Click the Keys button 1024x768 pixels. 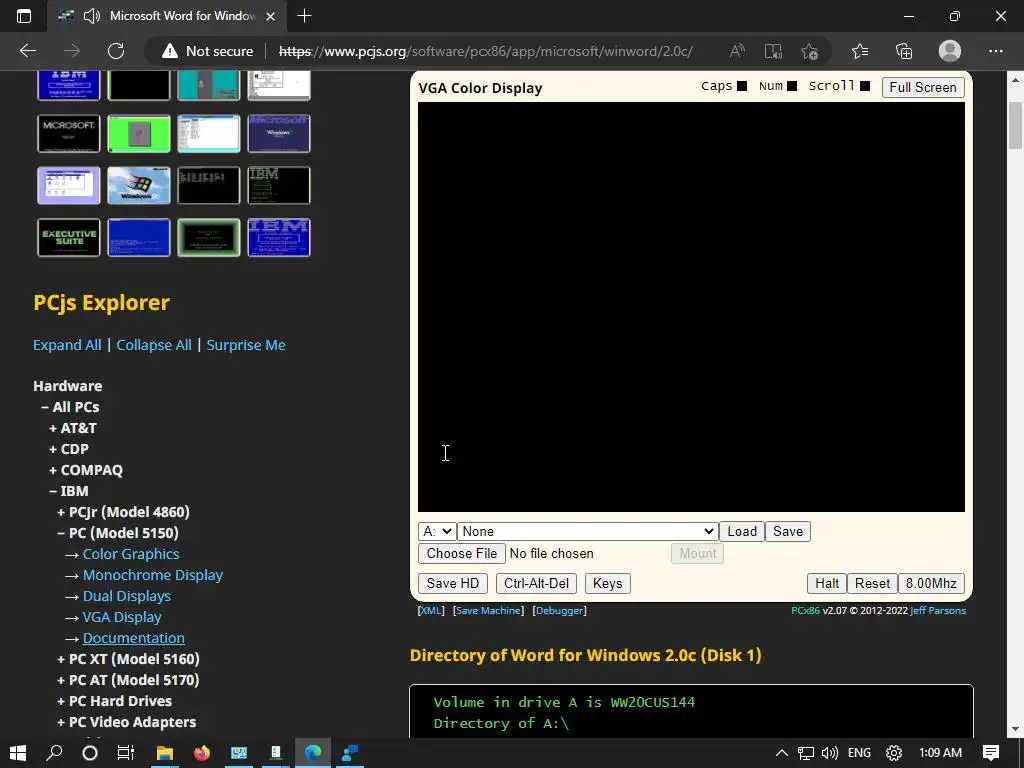coord(607,583)
